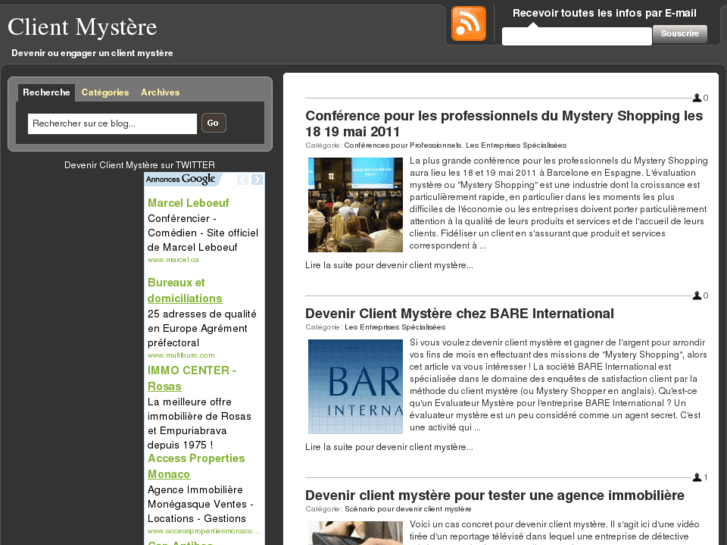Screen dimensions: 727x545
Task: Click the orange RSS feed icon
Action: 468,23
